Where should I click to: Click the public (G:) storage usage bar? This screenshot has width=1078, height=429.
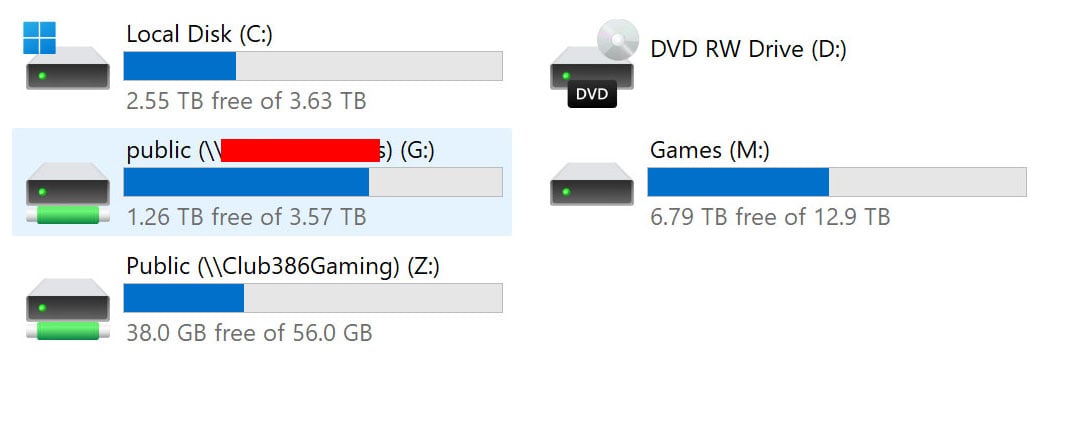click(312, 182)
